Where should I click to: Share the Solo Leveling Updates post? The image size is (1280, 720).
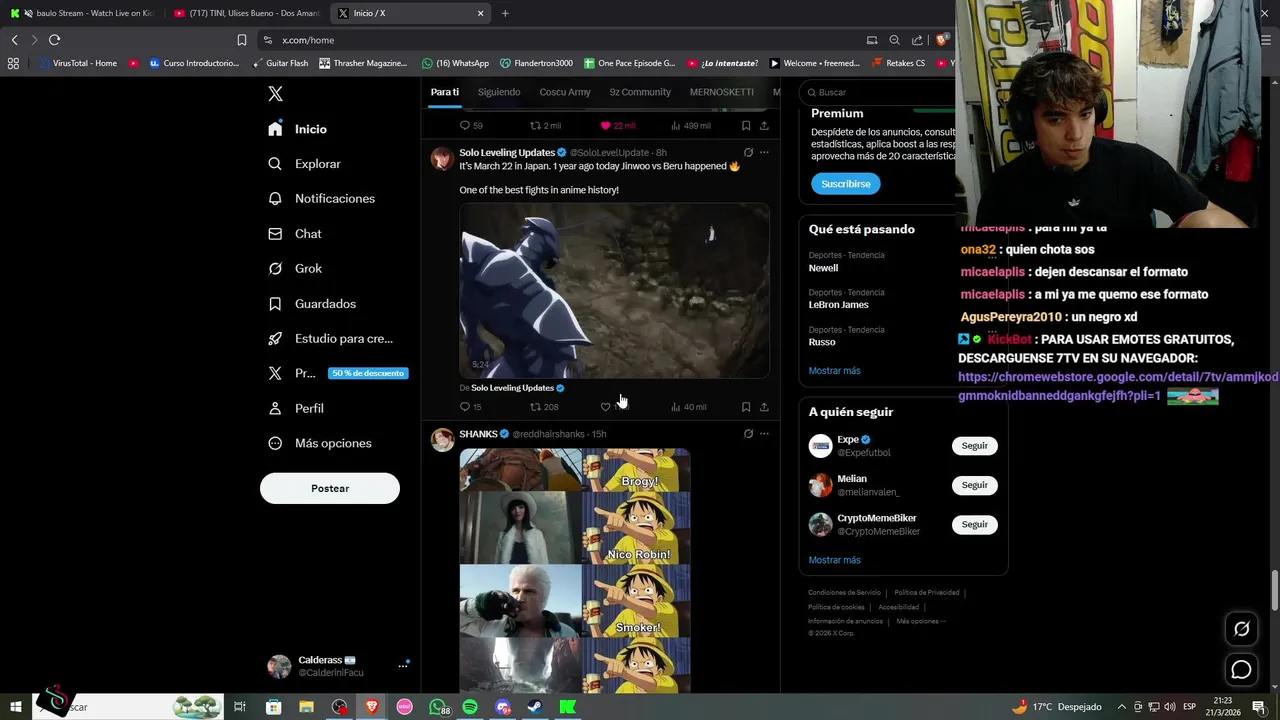point(764,407)
